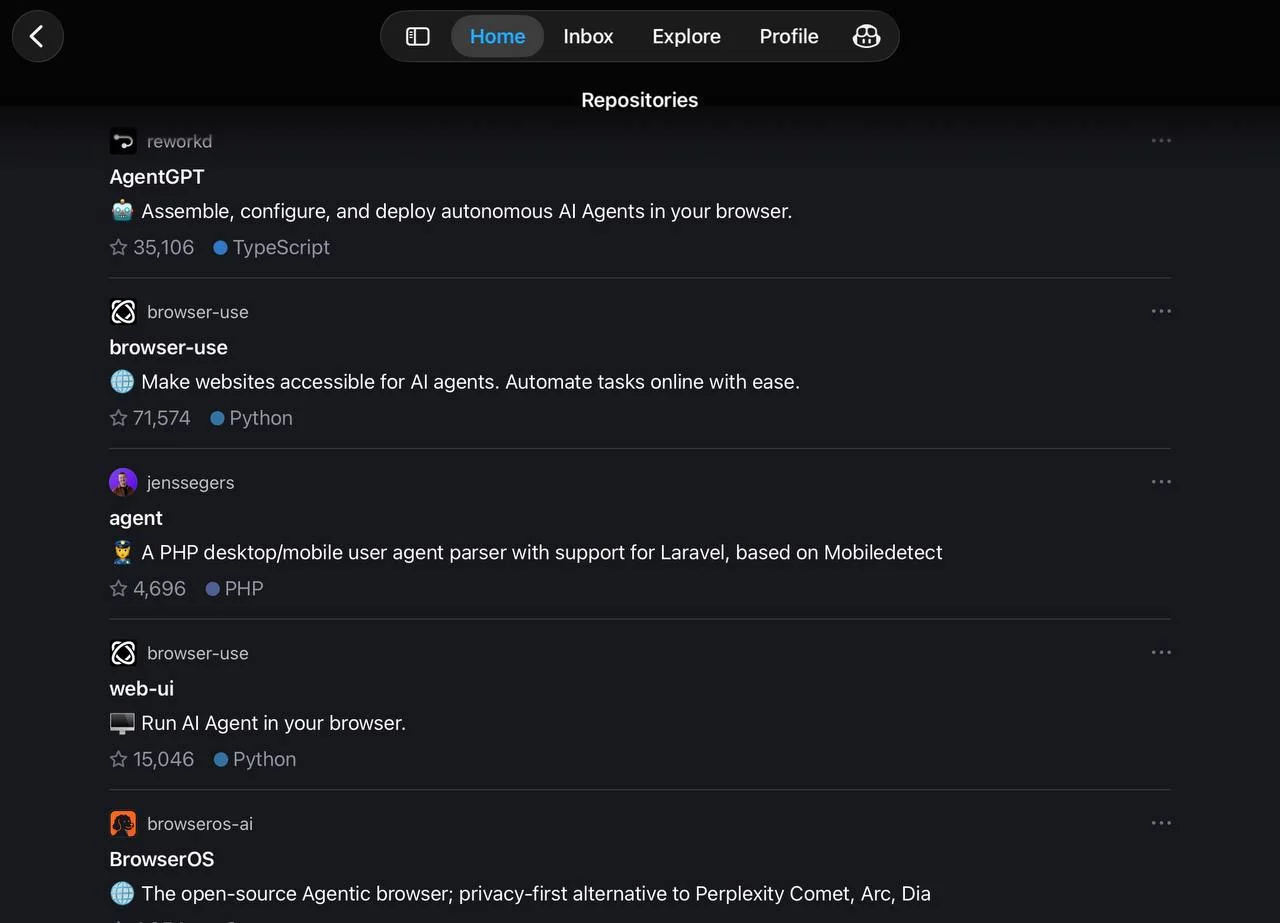The width and height of the screenshot is (1280, 923).
Task: Select the Home tab
Action: (497, 36)
